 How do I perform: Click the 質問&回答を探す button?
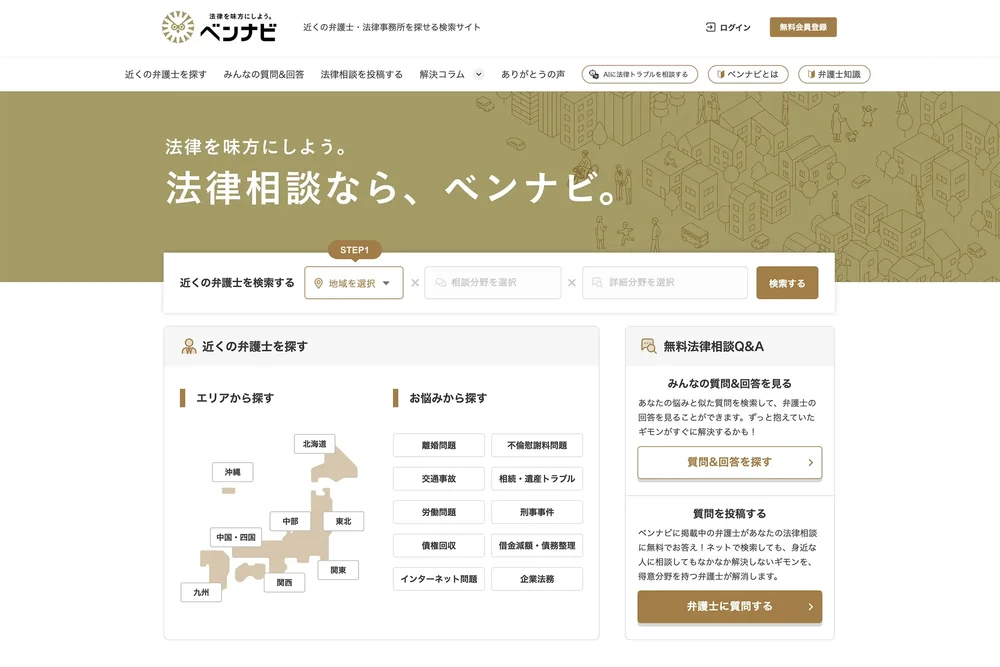730,462
